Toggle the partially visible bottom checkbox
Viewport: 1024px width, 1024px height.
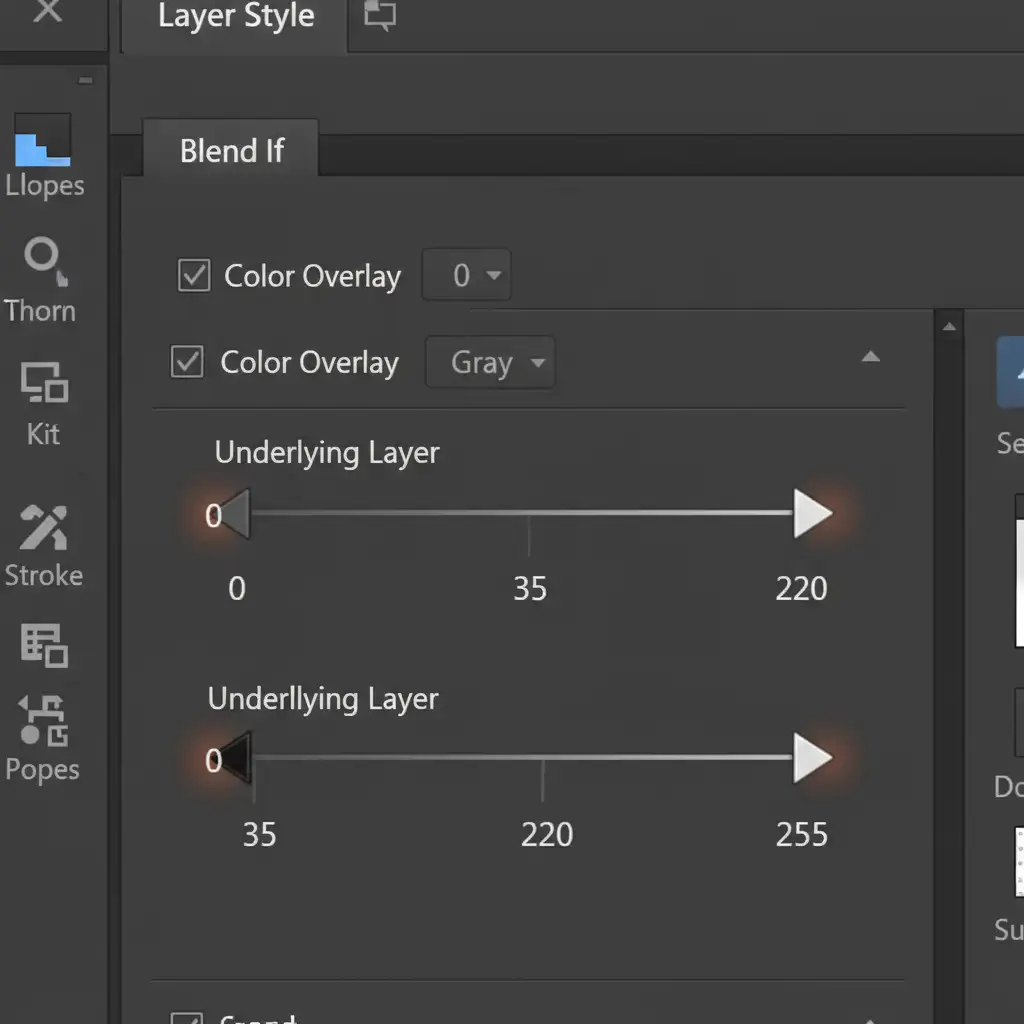point(187,1018)
